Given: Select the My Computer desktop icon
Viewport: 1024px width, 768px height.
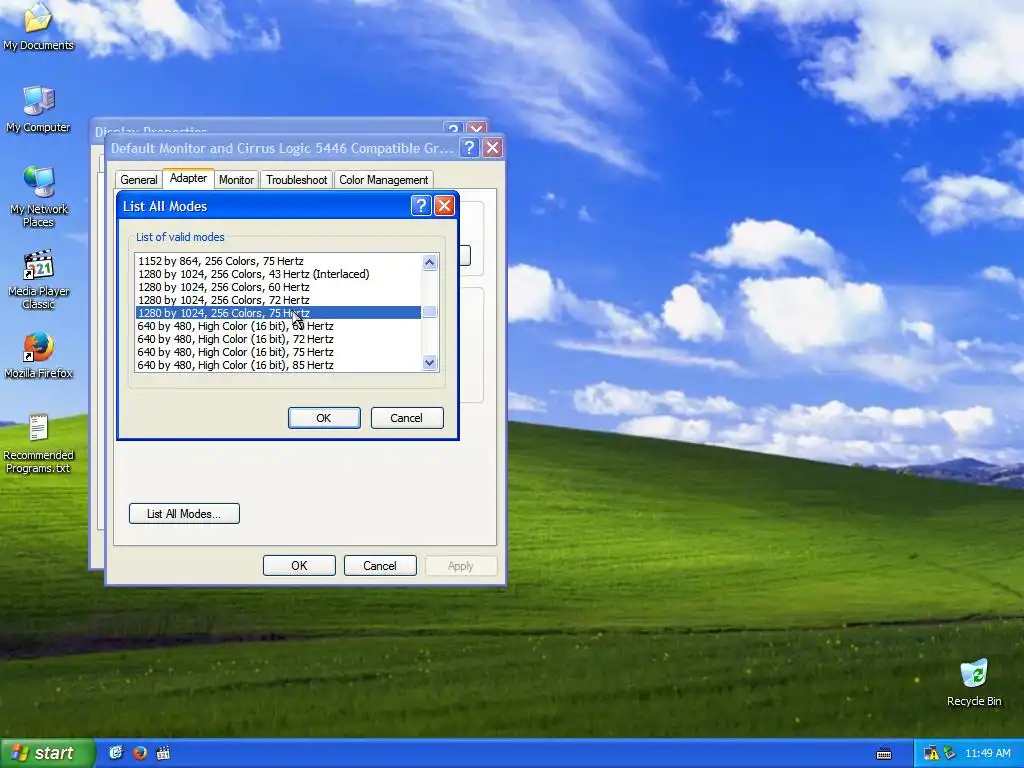Looking at the screenshot, I should tap(38, 110).
